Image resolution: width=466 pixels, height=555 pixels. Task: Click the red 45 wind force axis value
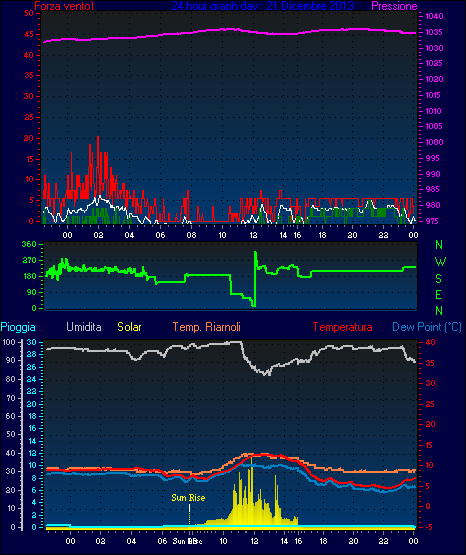pos(29,34)
